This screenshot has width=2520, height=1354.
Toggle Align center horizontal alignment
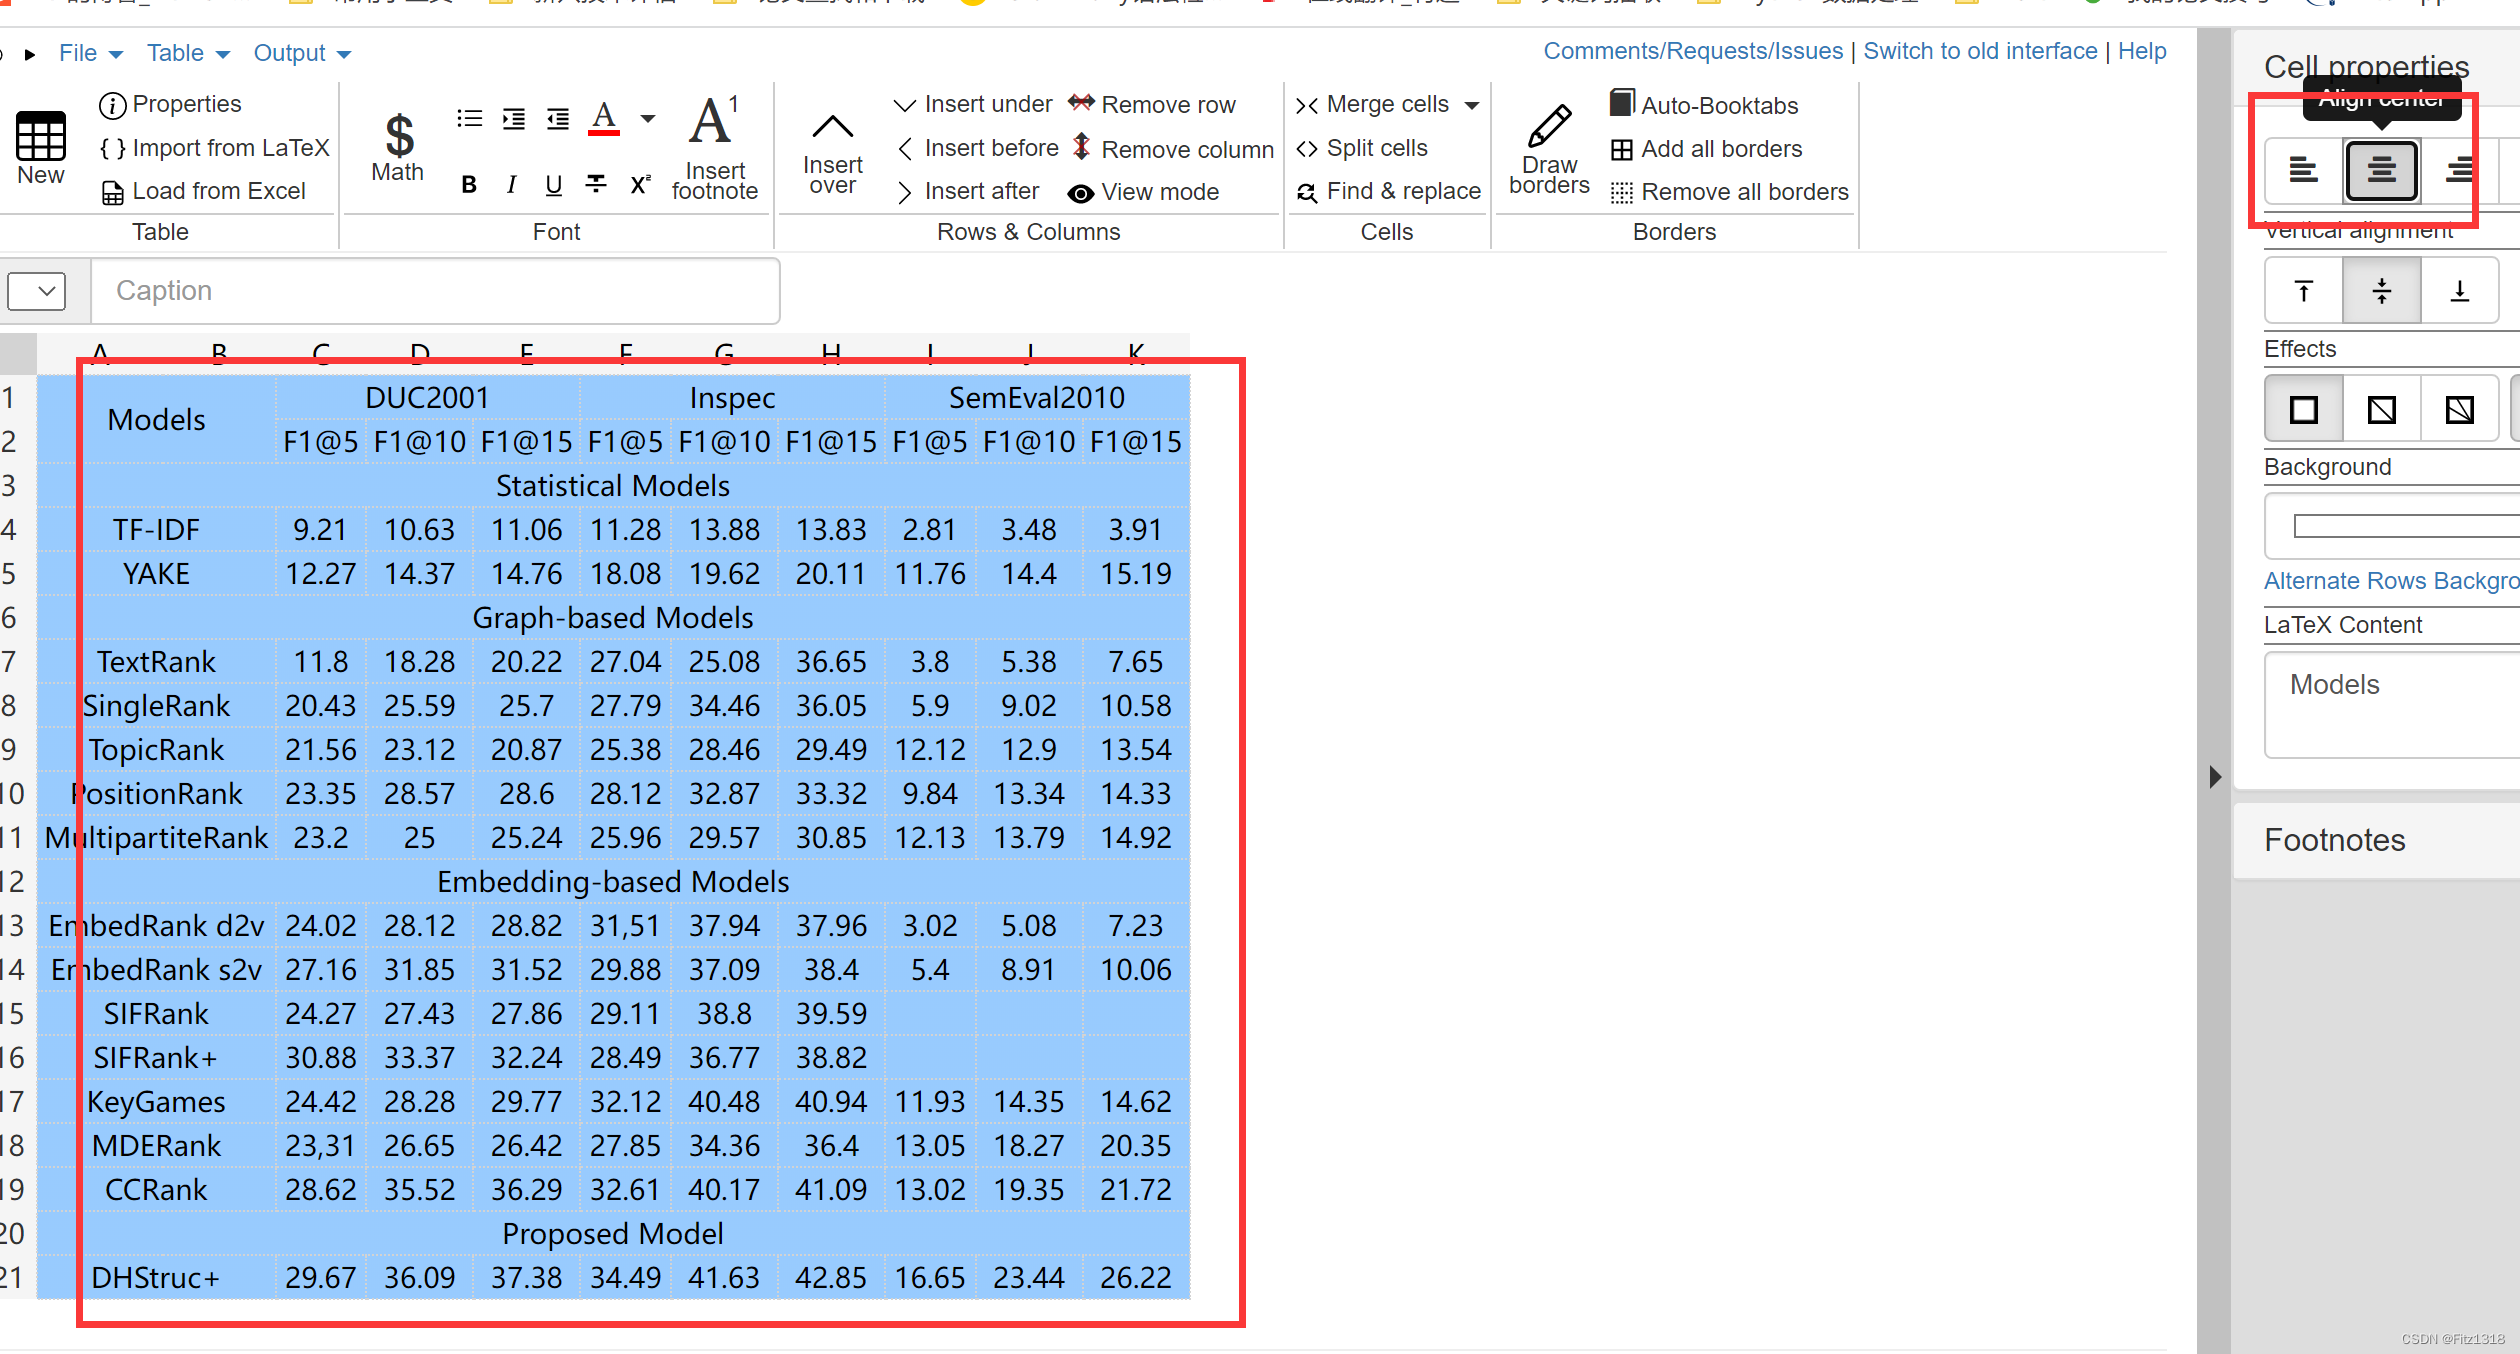coord(2381,170)
